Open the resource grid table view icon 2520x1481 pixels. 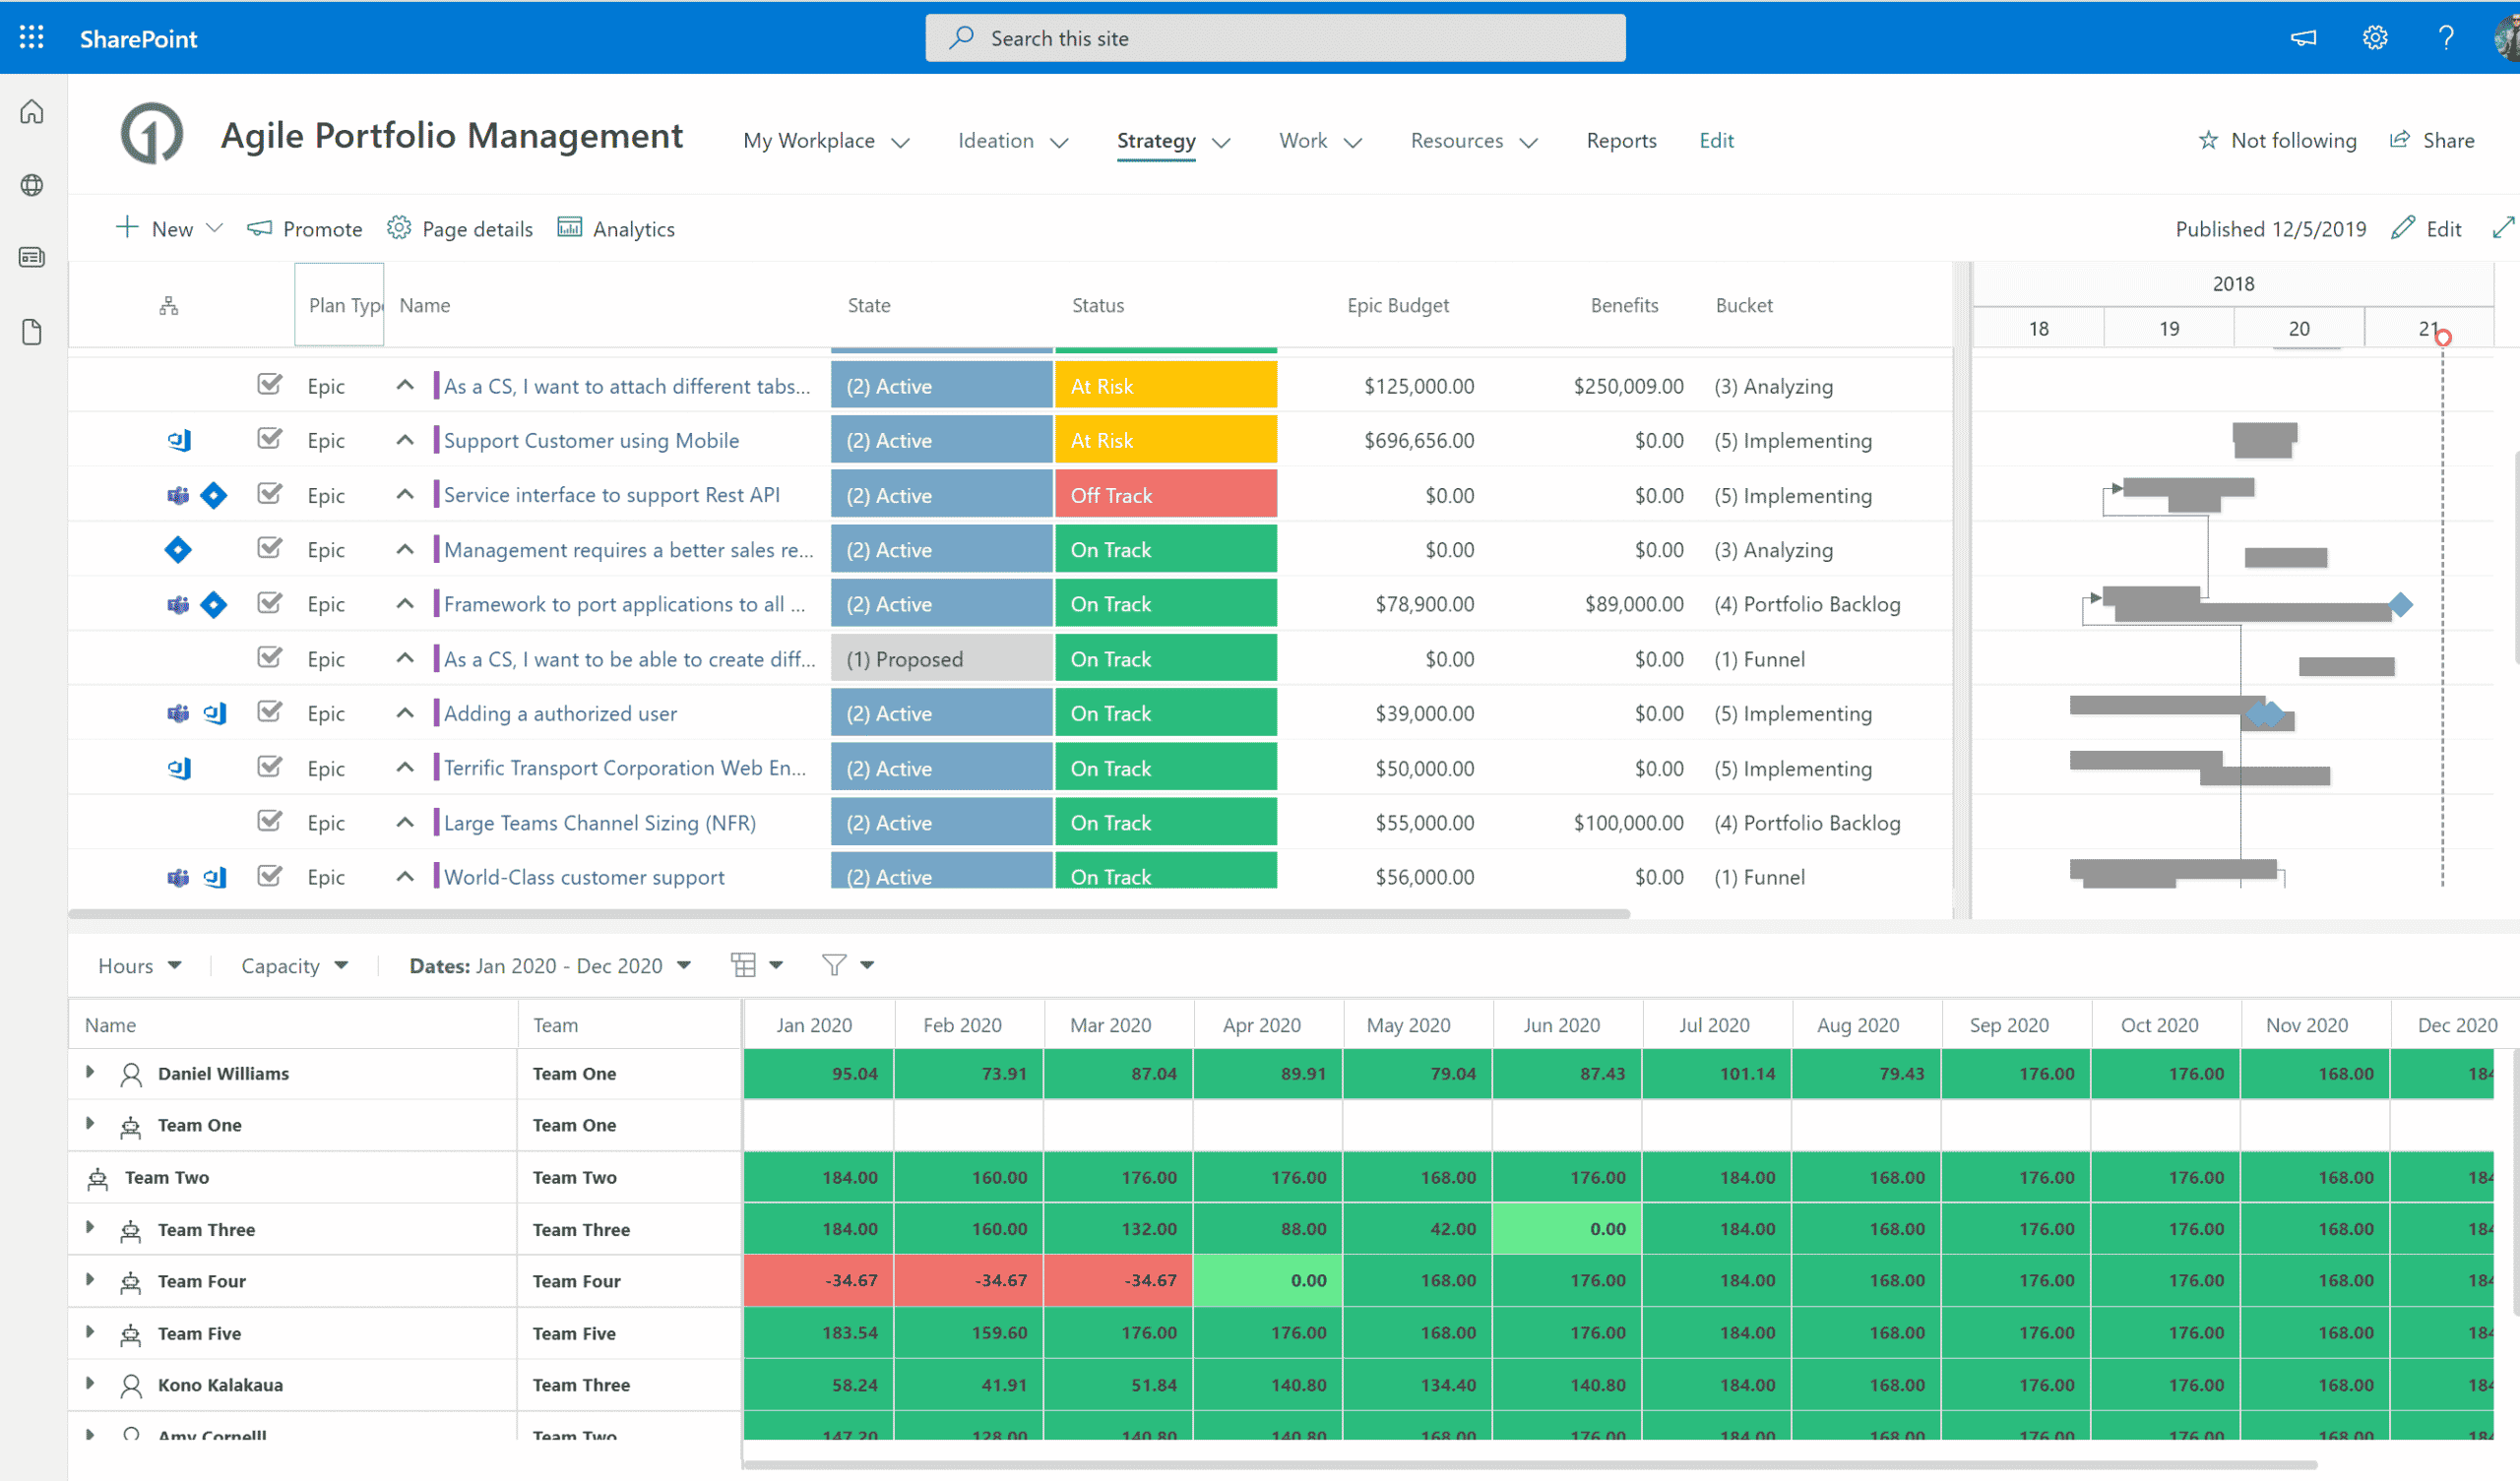click(x=744, y=965)
